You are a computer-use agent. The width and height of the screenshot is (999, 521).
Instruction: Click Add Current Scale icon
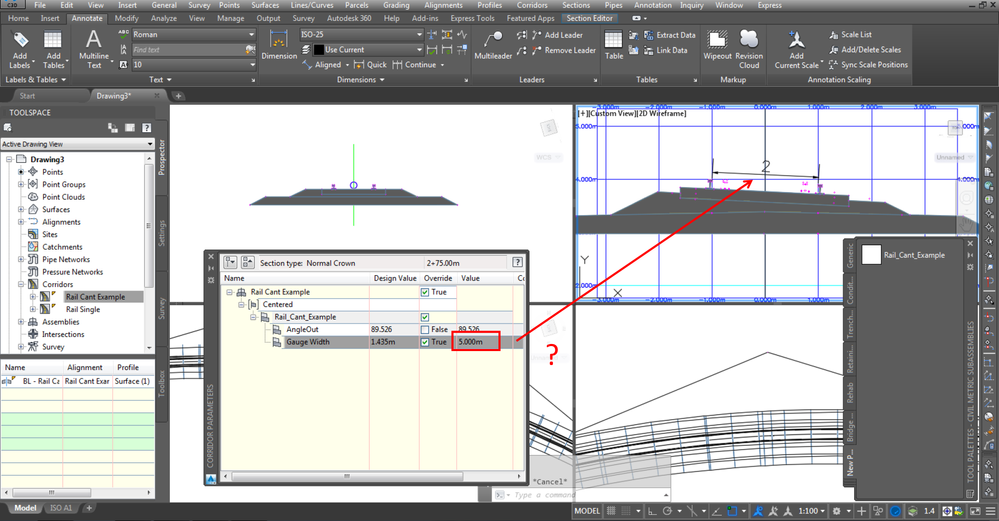point(796,49)
